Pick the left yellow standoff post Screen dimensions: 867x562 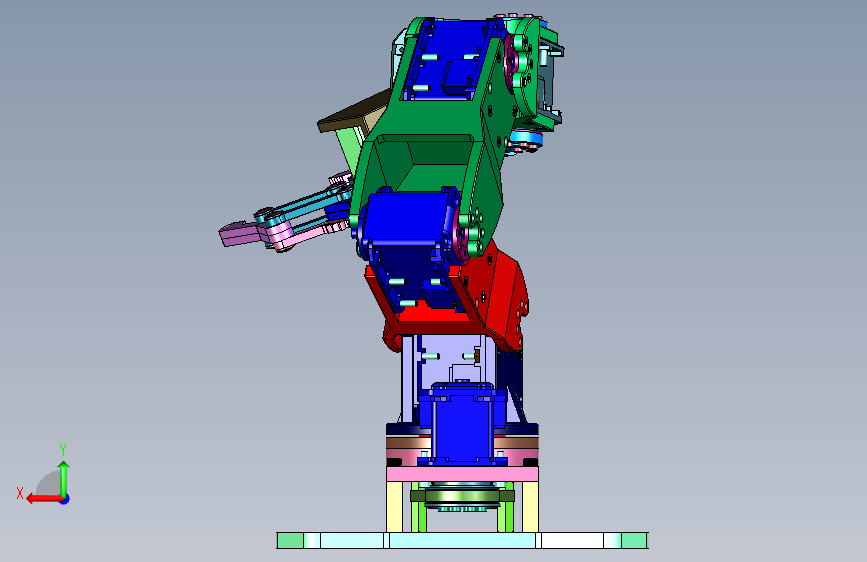[x=394, y=507]
